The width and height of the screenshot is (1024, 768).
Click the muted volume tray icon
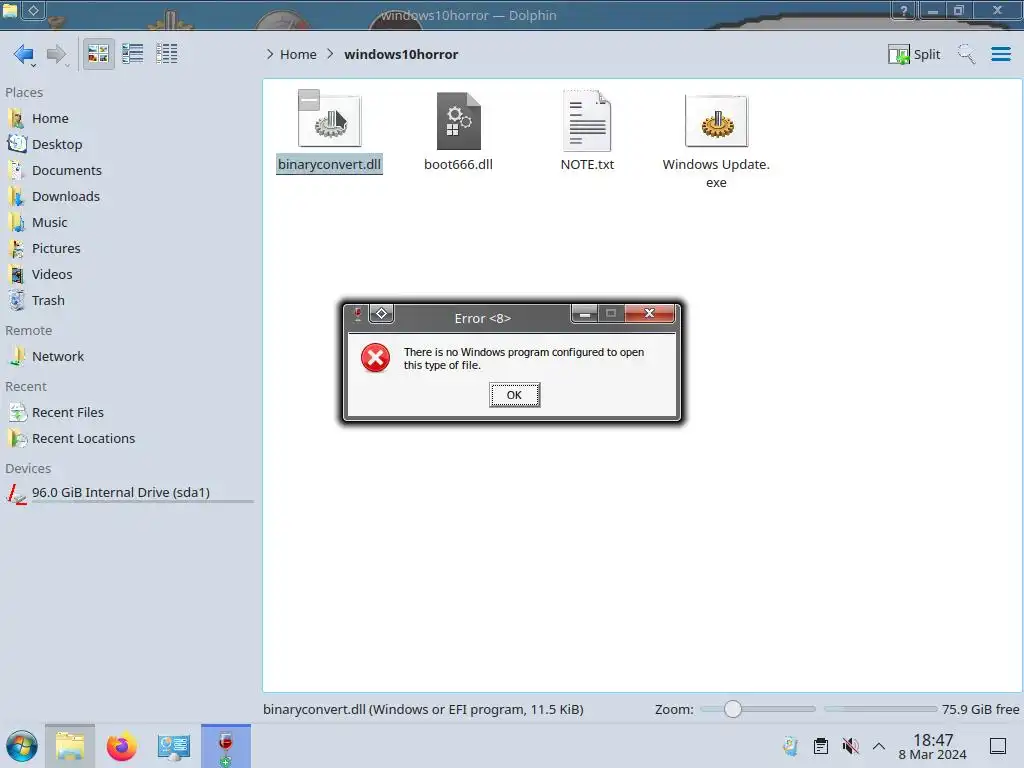(x=850, y=746)
